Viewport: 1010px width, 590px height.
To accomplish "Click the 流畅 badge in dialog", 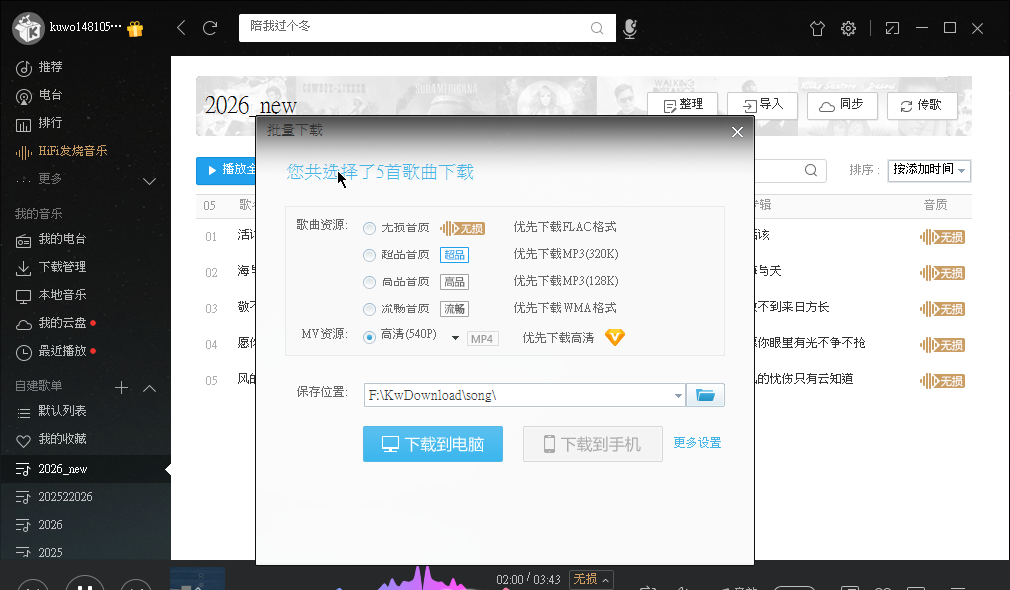I will [454, 309].
